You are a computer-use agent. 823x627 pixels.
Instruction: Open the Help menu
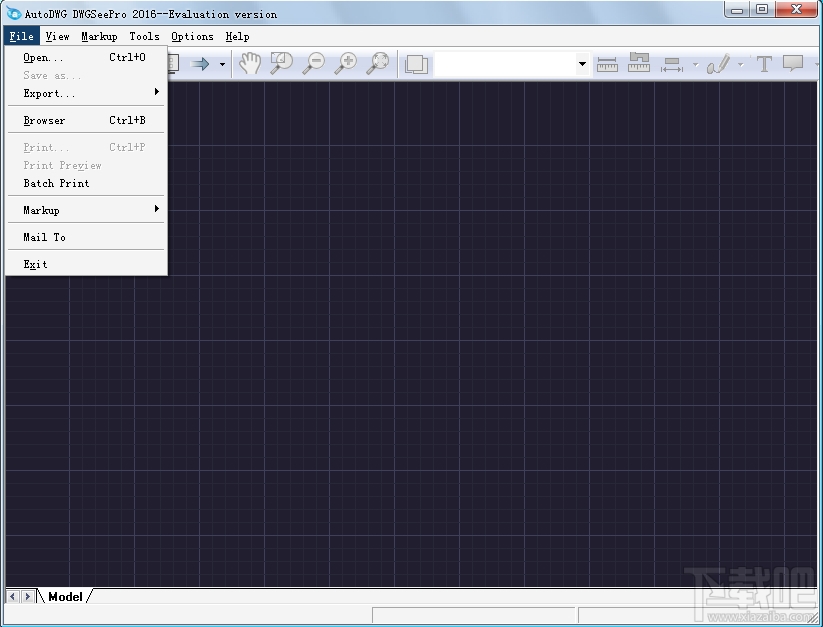(x=237, y=36)
